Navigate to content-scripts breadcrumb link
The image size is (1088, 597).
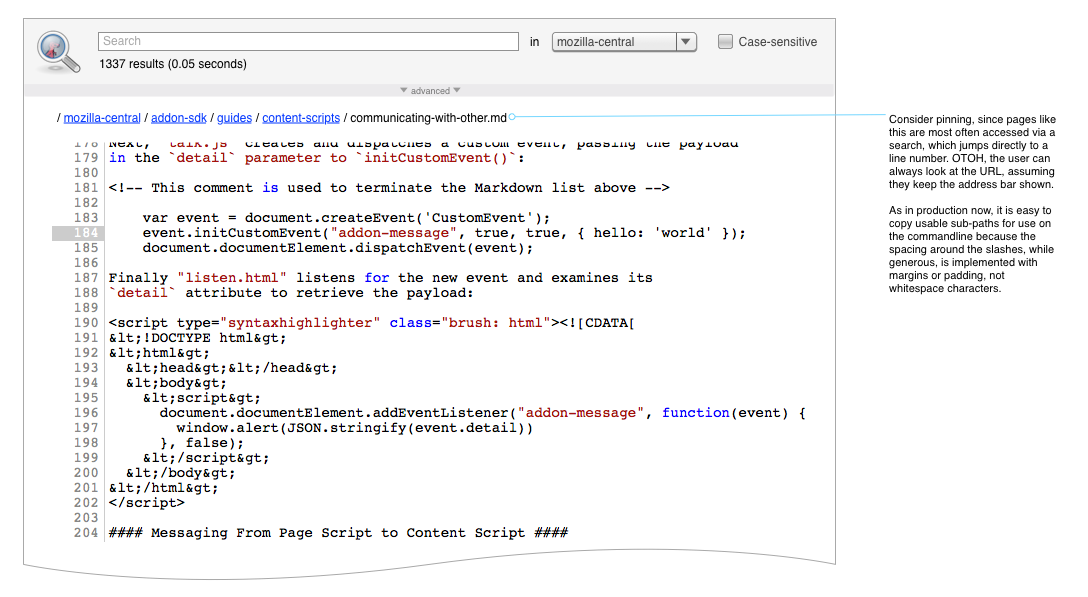tap(301, 118)
